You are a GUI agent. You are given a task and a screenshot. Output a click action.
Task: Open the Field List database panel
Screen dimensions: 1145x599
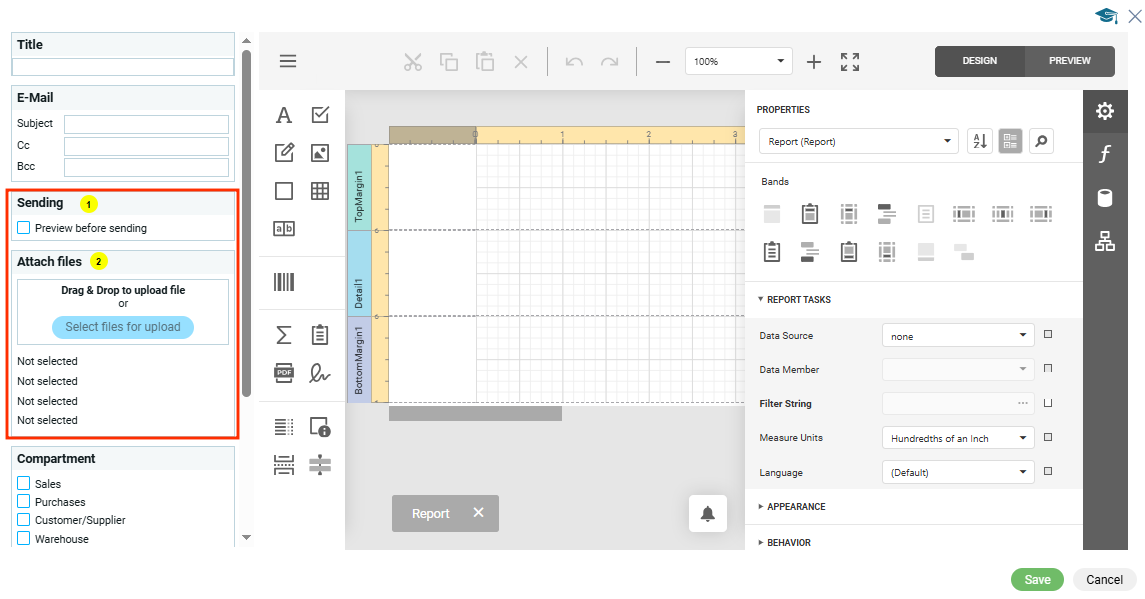click(x=1105, y=197)
